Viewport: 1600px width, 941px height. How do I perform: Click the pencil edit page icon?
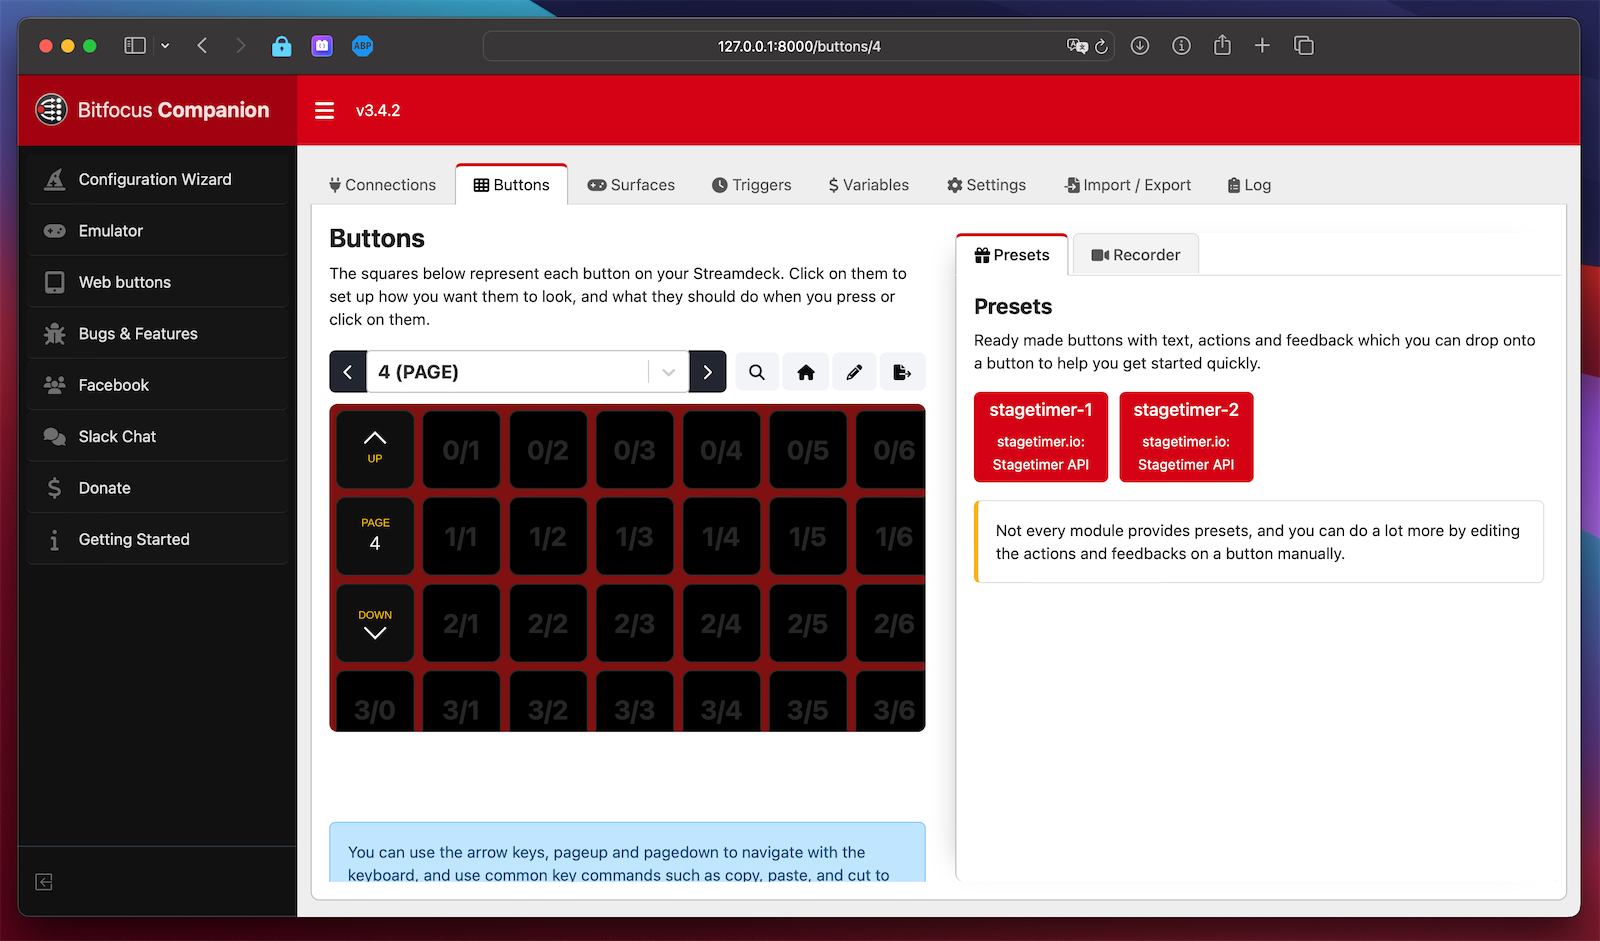click(854, 372)
